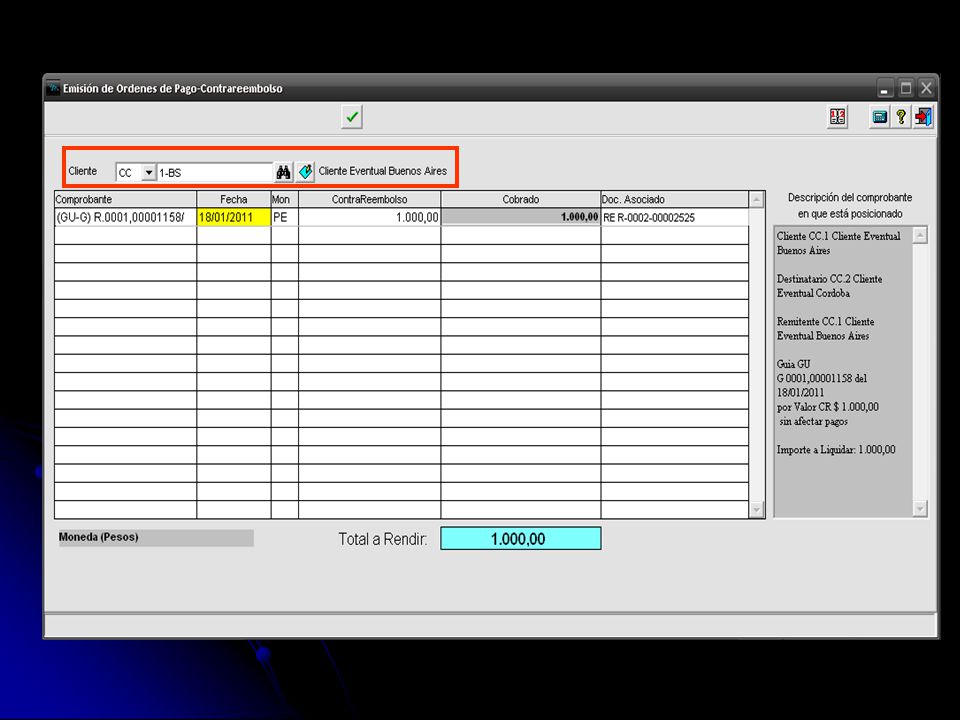Screen dimensions: 960x720
Task: Minimize the Emisión de Ordenes window
Action: click(x=885, y=89)
